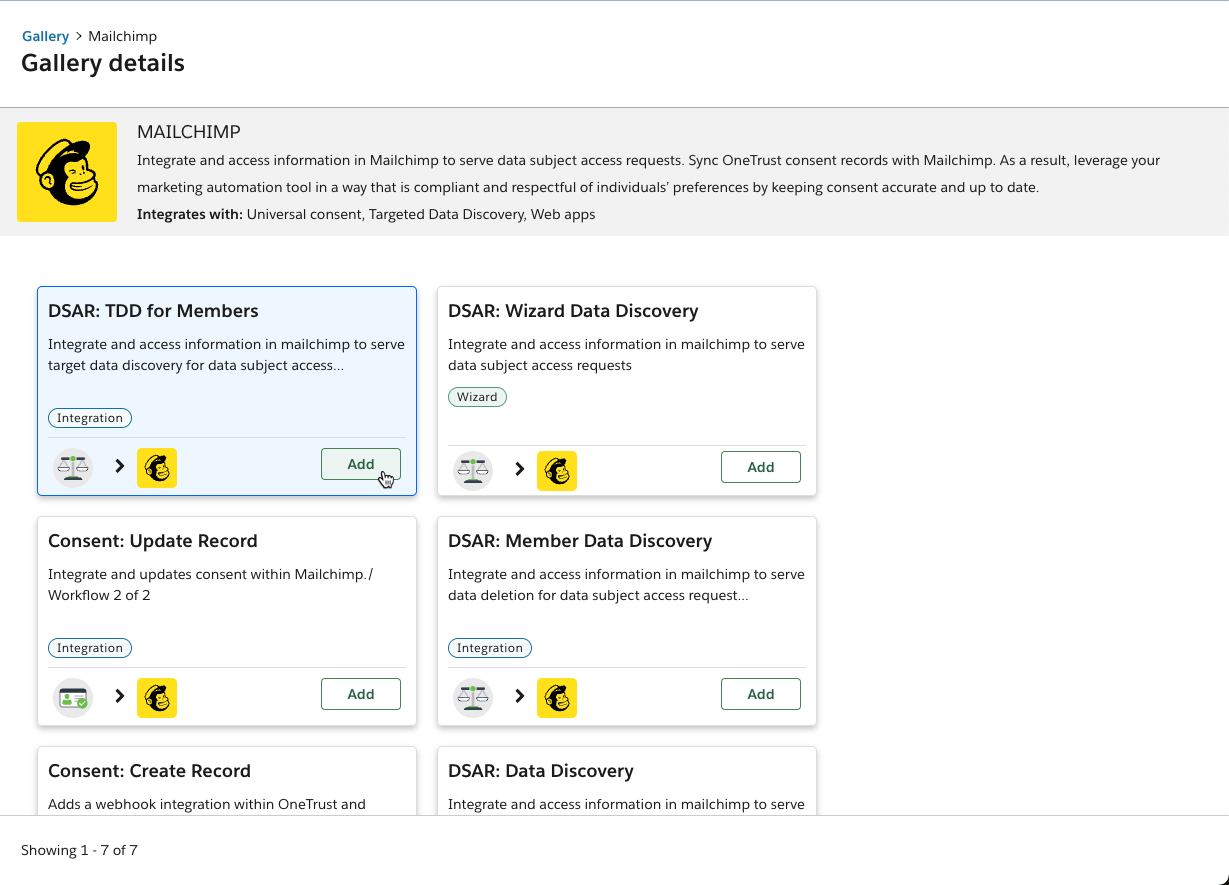1229x885 pixels.
Task: Click the chevron arrow on Consent: Update Record card
Action: (x=118, y=697)
